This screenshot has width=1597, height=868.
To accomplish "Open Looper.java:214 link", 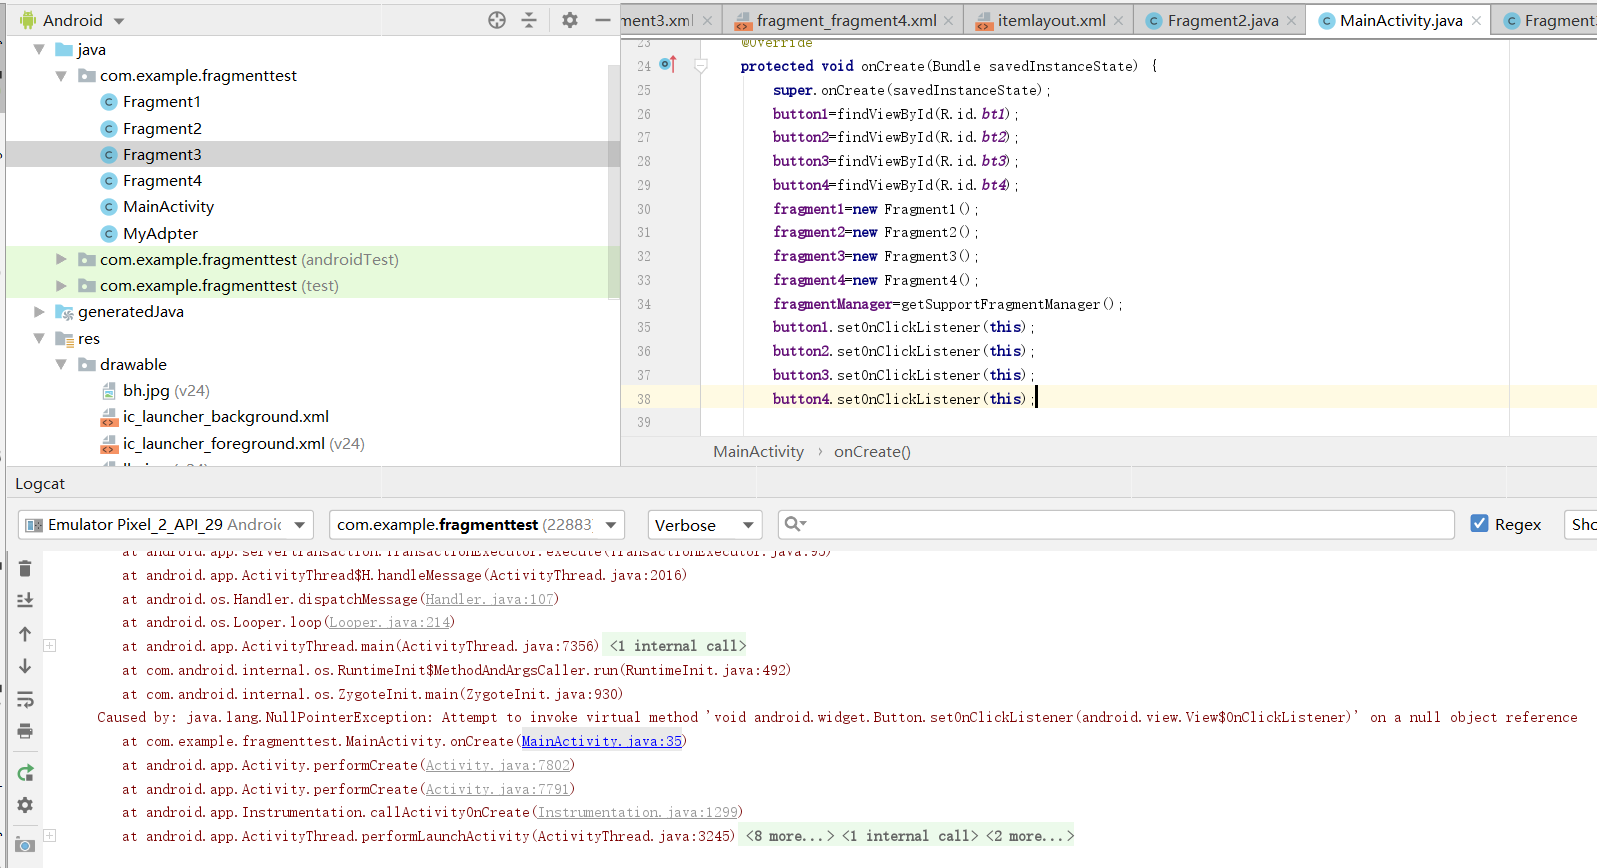I will tap(389, 622).
